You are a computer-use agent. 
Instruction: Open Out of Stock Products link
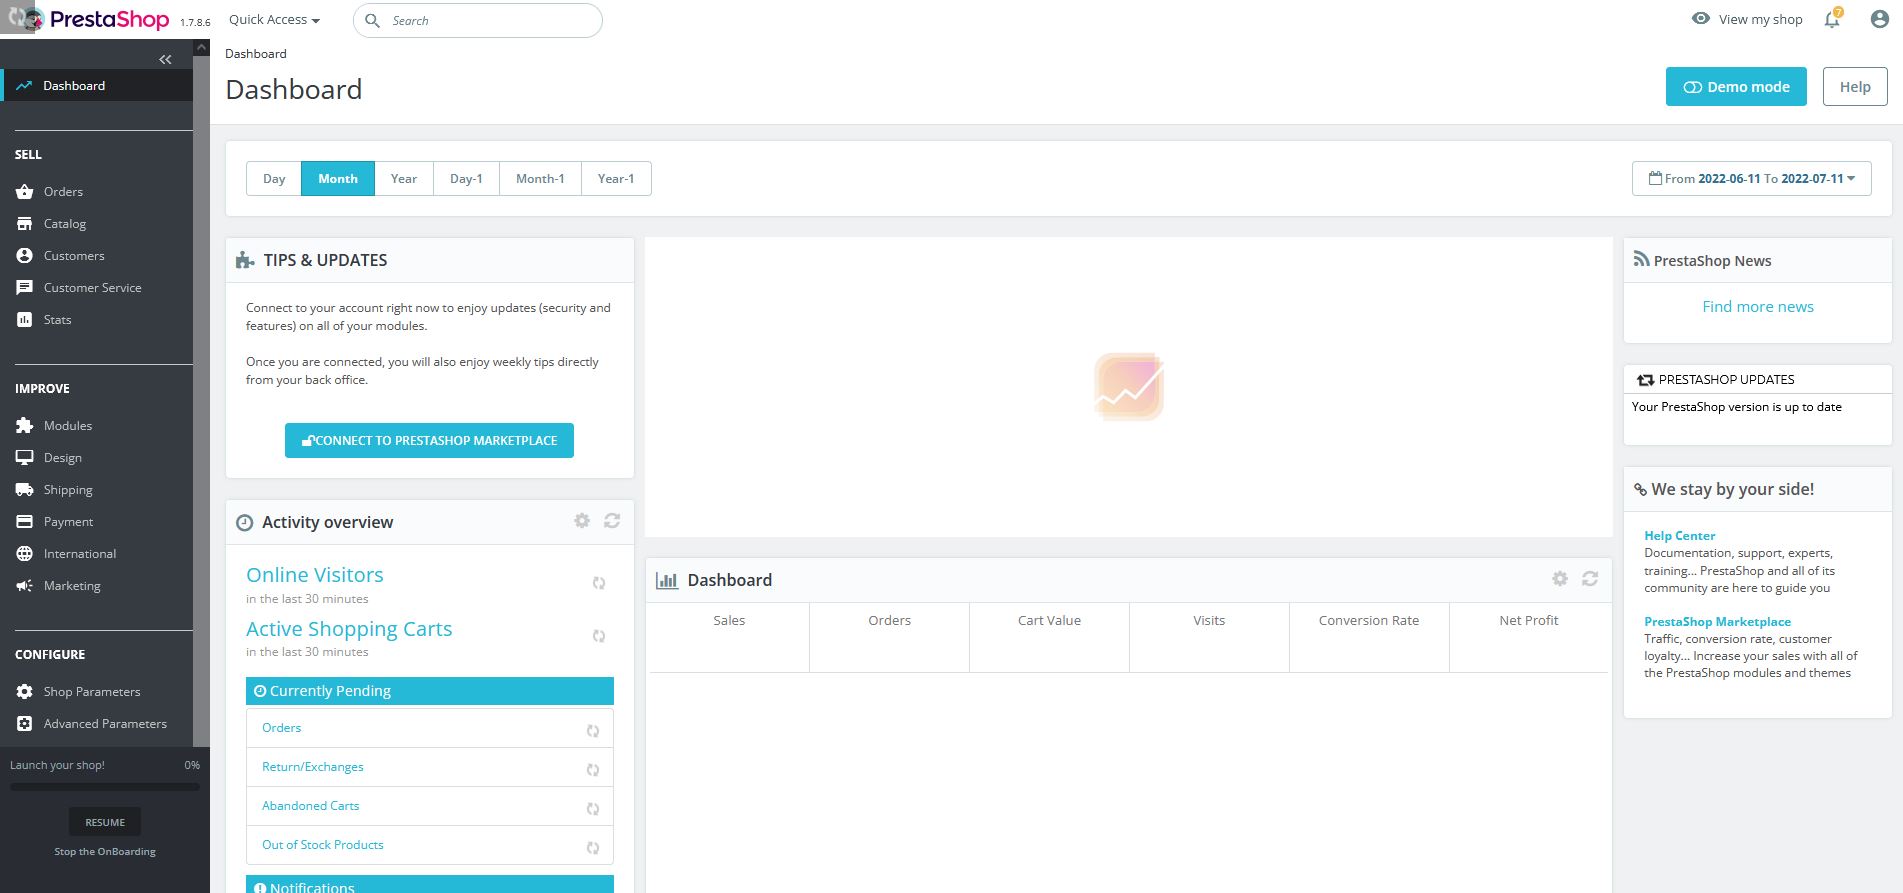pyautogui.click(x=323, y=845)
